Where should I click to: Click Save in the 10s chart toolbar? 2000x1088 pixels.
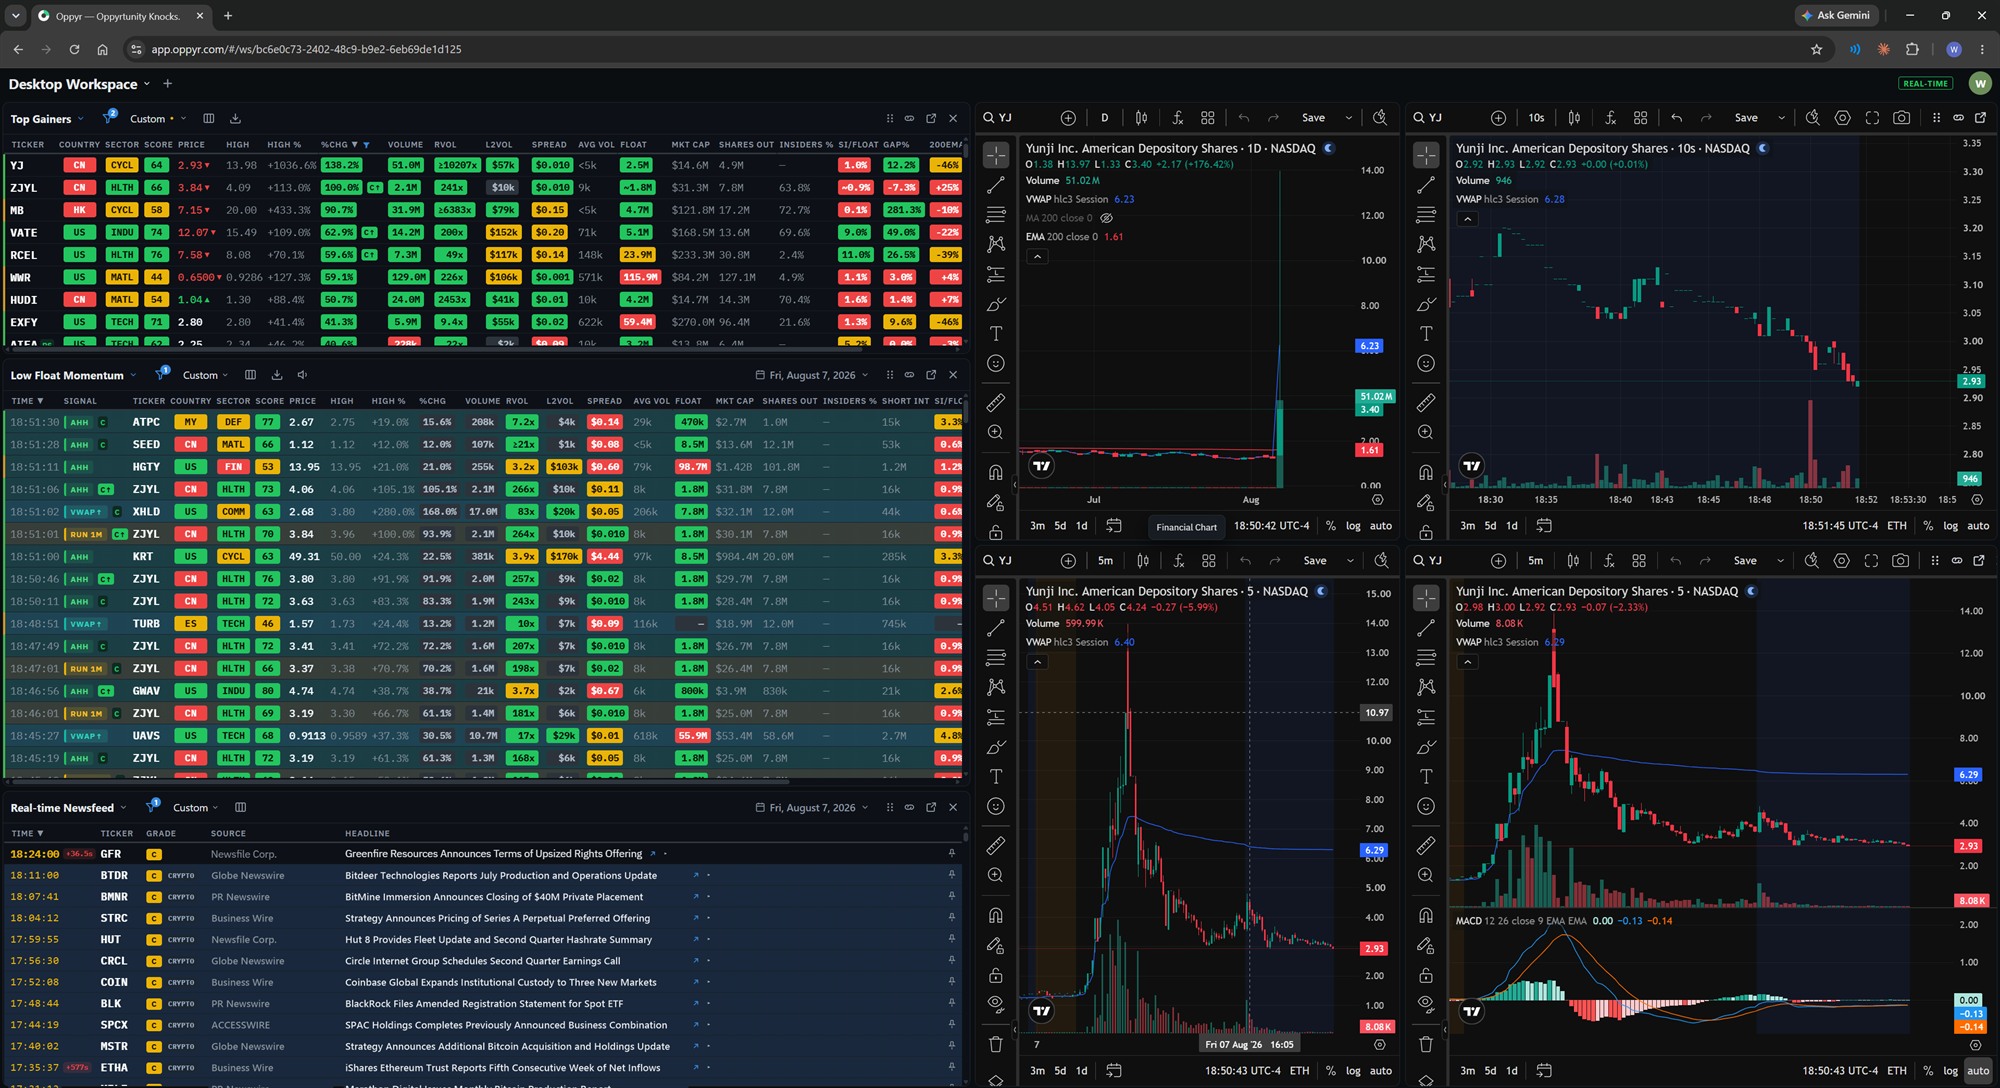[x=1746, y=118]
